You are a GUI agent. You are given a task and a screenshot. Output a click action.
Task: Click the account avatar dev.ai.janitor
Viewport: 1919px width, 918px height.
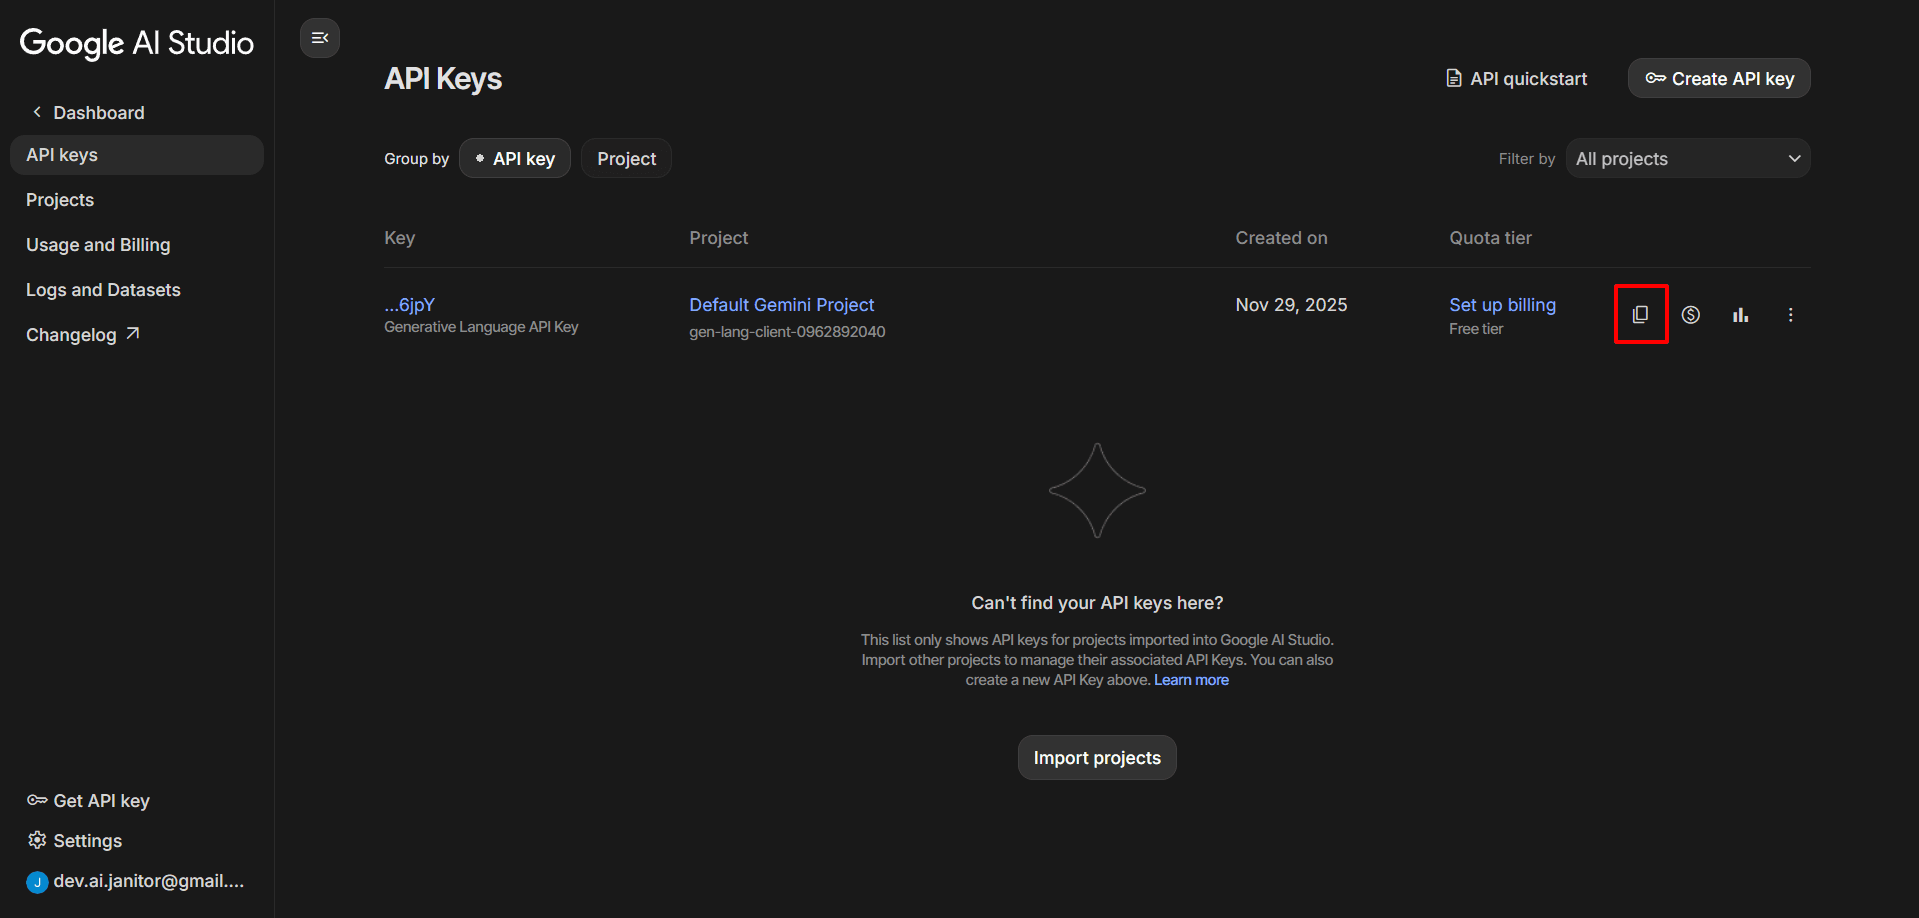coord(38,881)
